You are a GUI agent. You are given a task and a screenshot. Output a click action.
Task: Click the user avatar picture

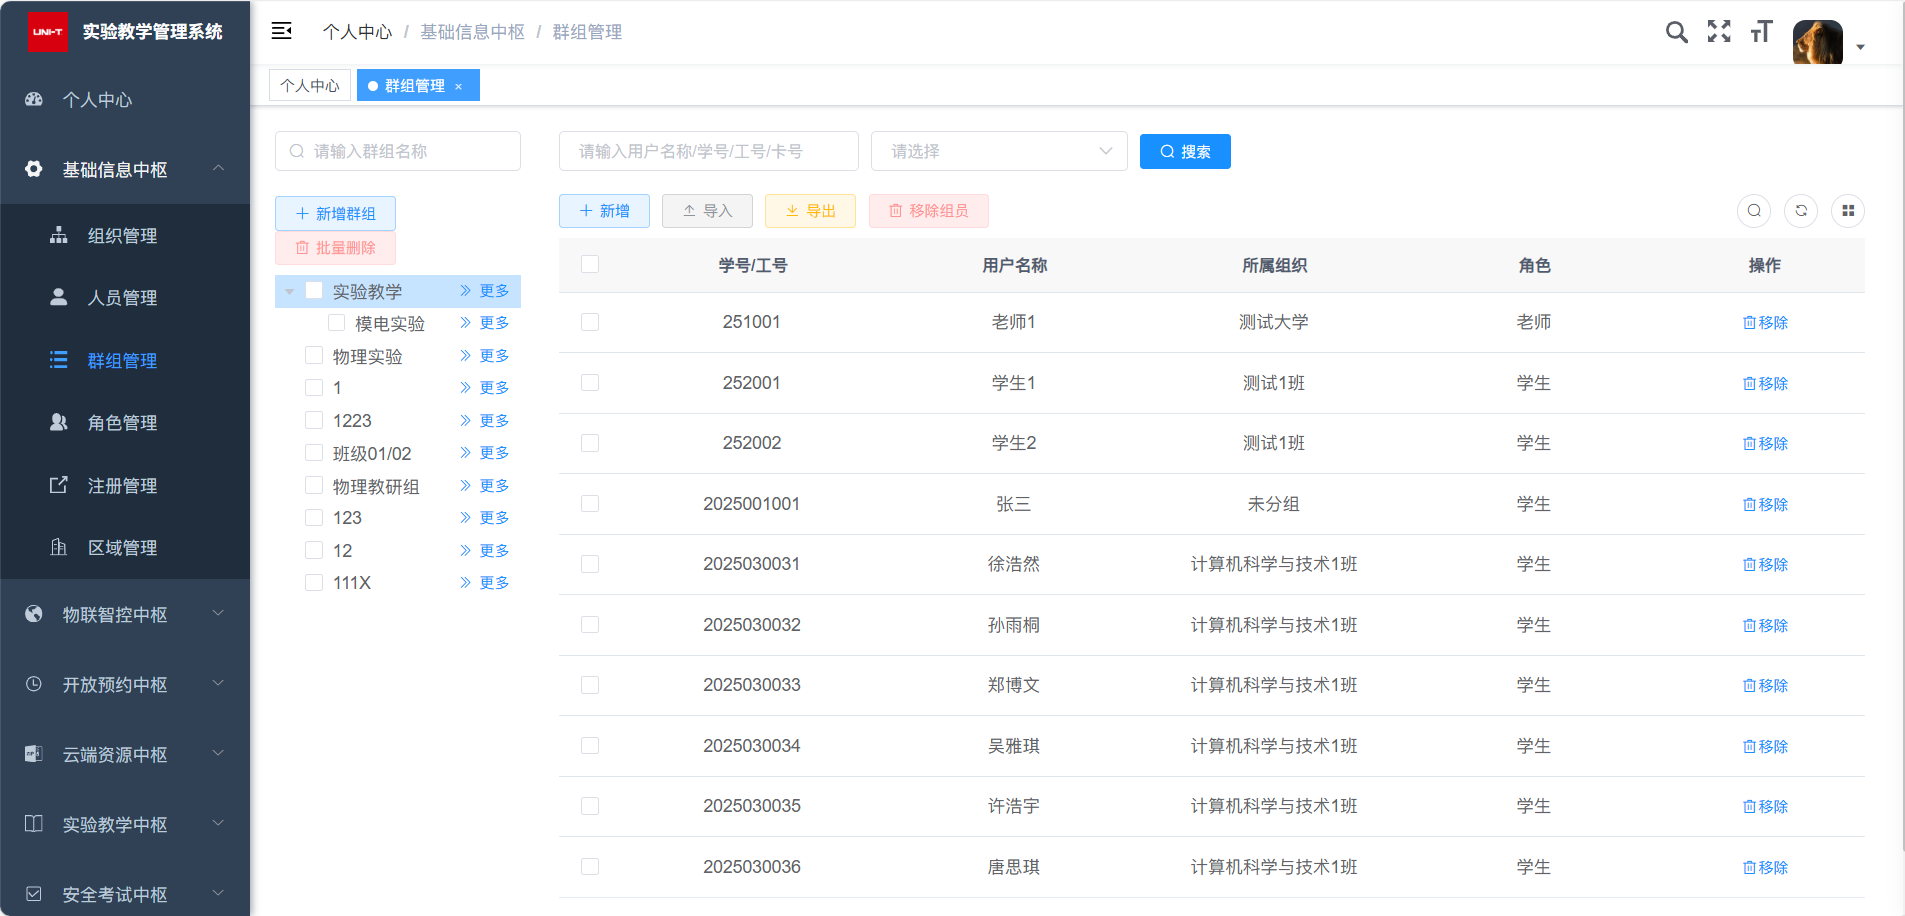point(1817,43)
